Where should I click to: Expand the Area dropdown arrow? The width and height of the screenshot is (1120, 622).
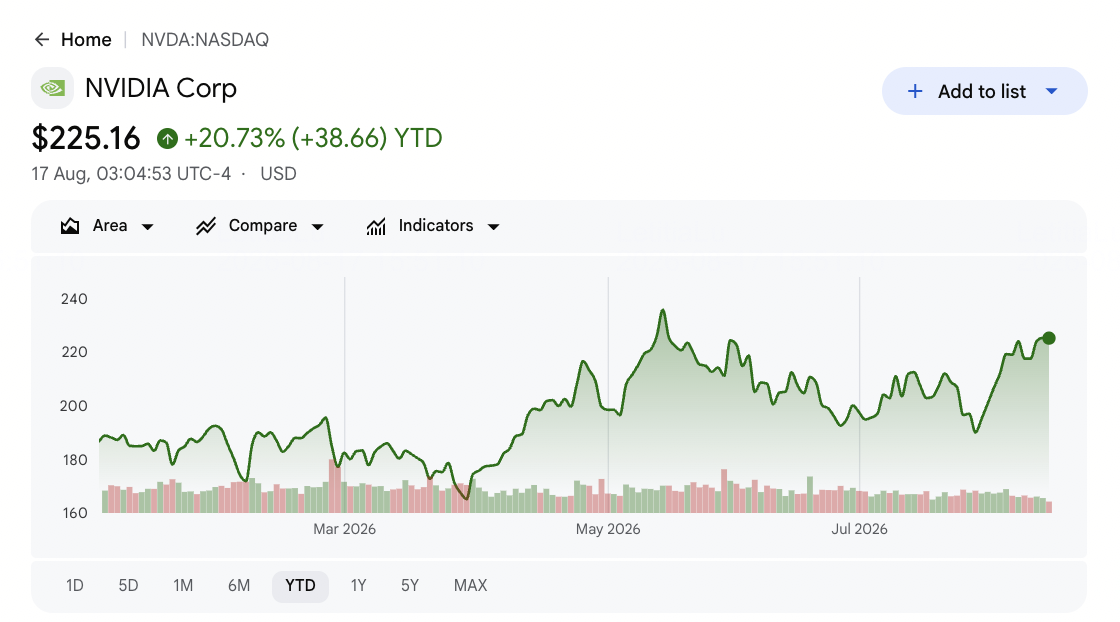click(148, 227)
